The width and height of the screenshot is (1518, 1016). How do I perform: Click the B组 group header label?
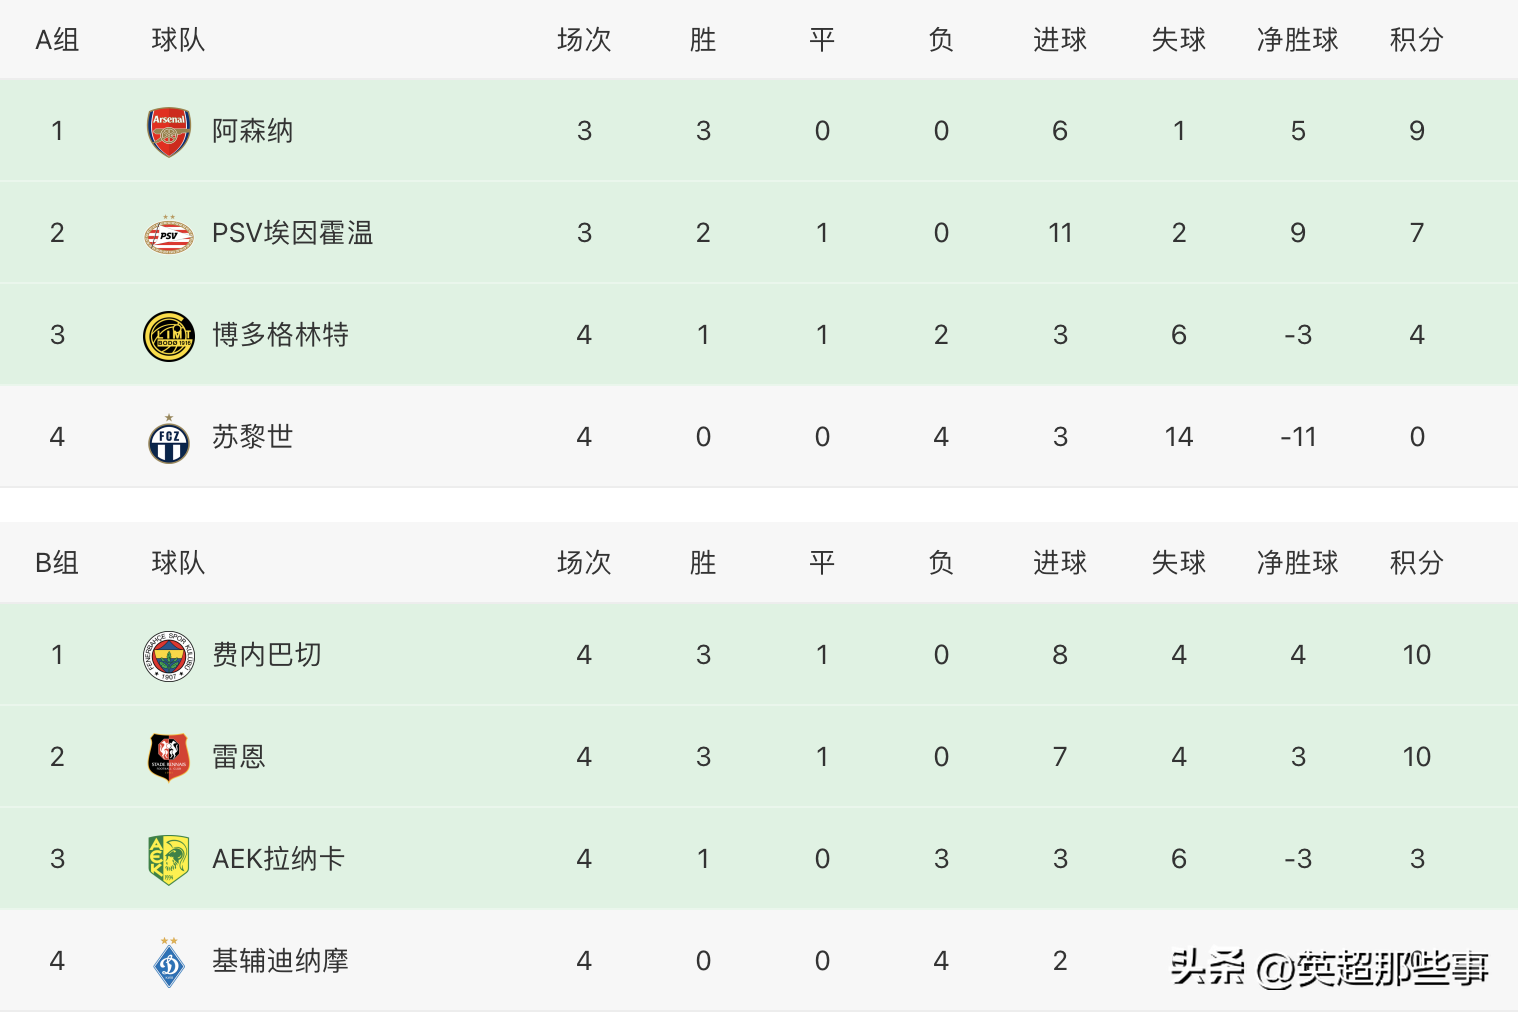[x=57, y=563]
